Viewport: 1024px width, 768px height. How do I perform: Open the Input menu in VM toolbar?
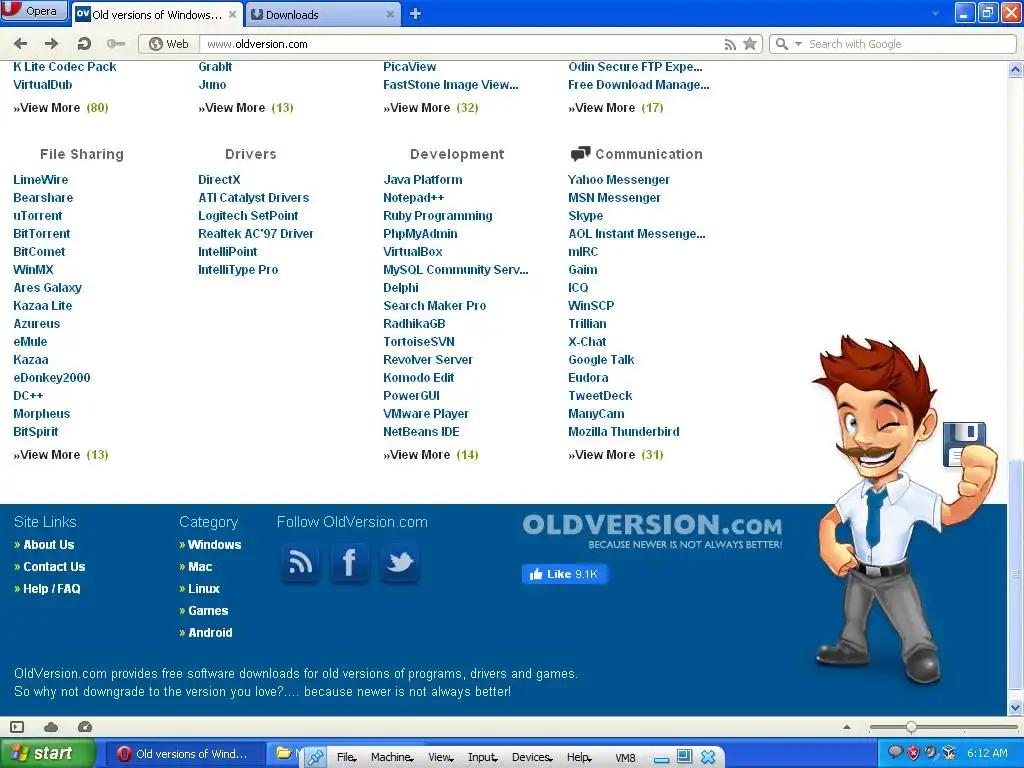[483, 757]
